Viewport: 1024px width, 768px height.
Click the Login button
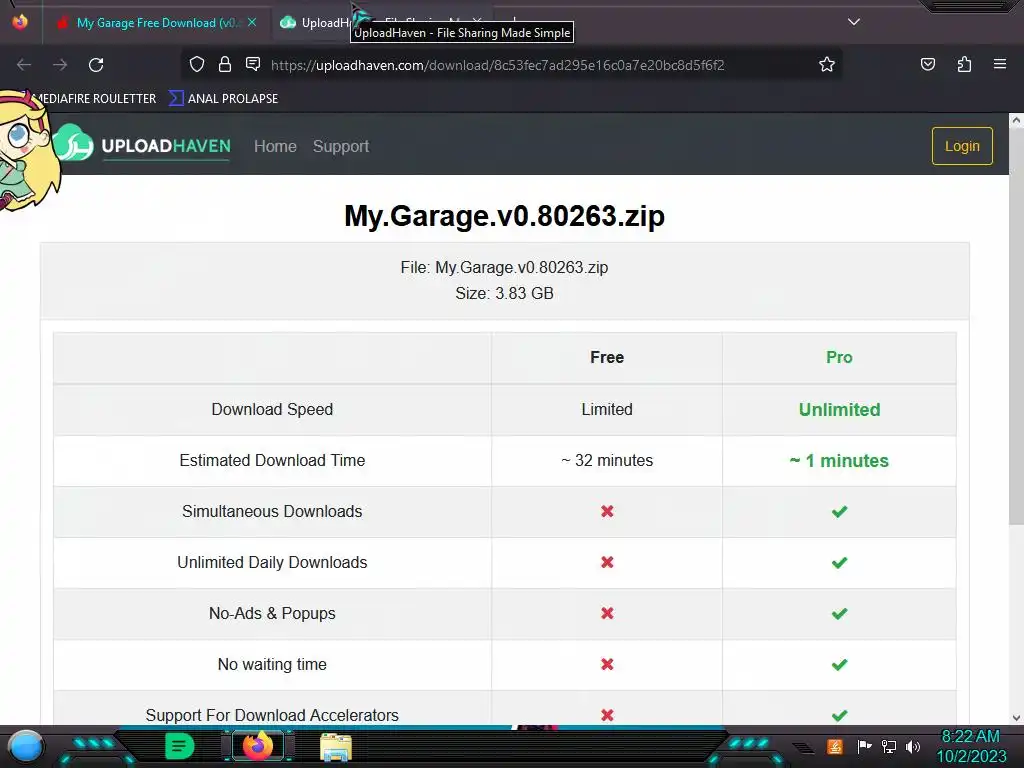click(962, 146)
